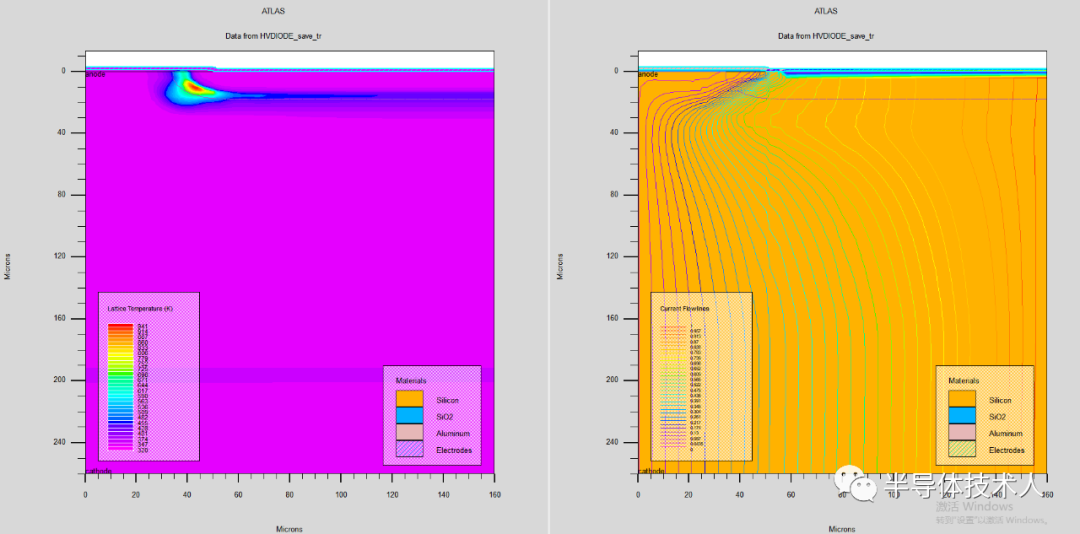1080x534 pixels.
Task: Click the horizontal 'Microns' axis title of left plot
Action: click(x=289, y=529)
